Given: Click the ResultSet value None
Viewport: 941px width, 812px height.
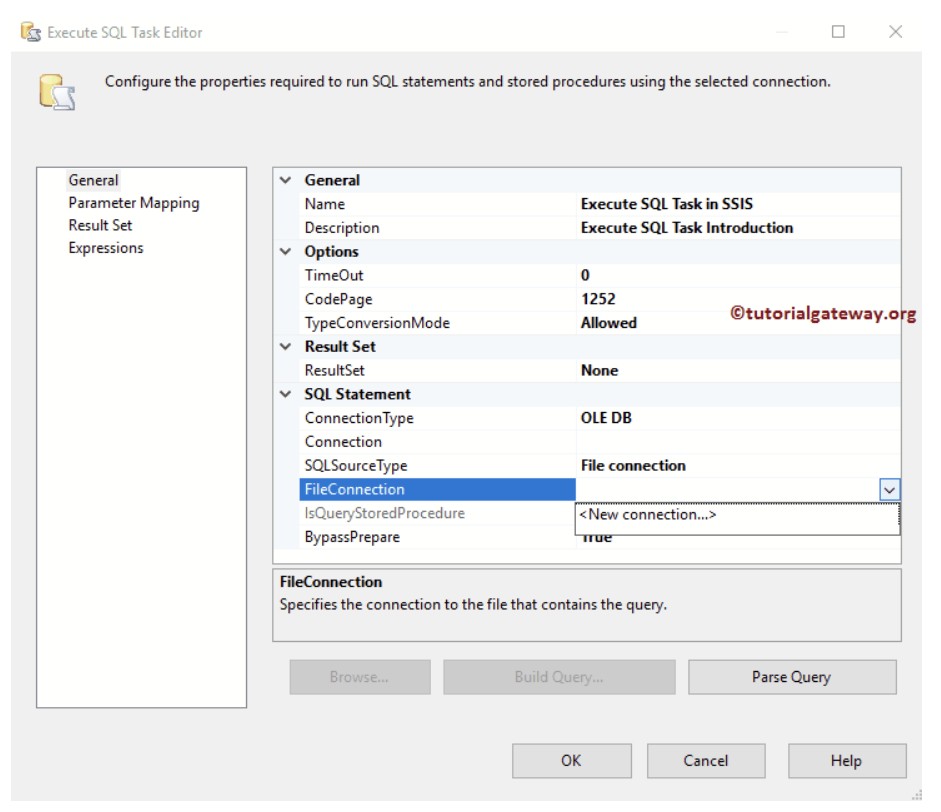Looking at the screenshot, I should (x=600, y=370).
